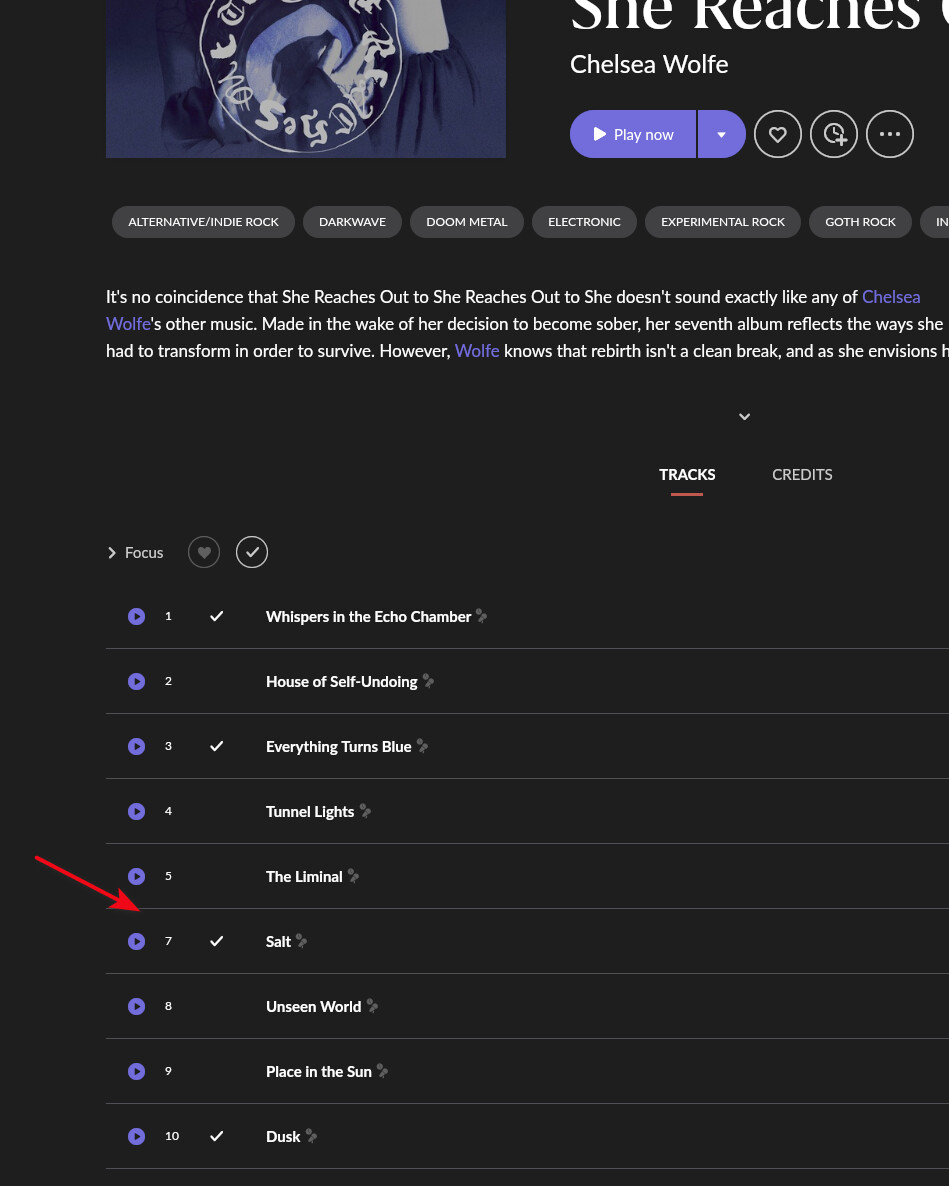Image resolution: width=949 pixels, height=1186 pixels.
Task: Click microphone icon beside Salt
Action: 301,942
